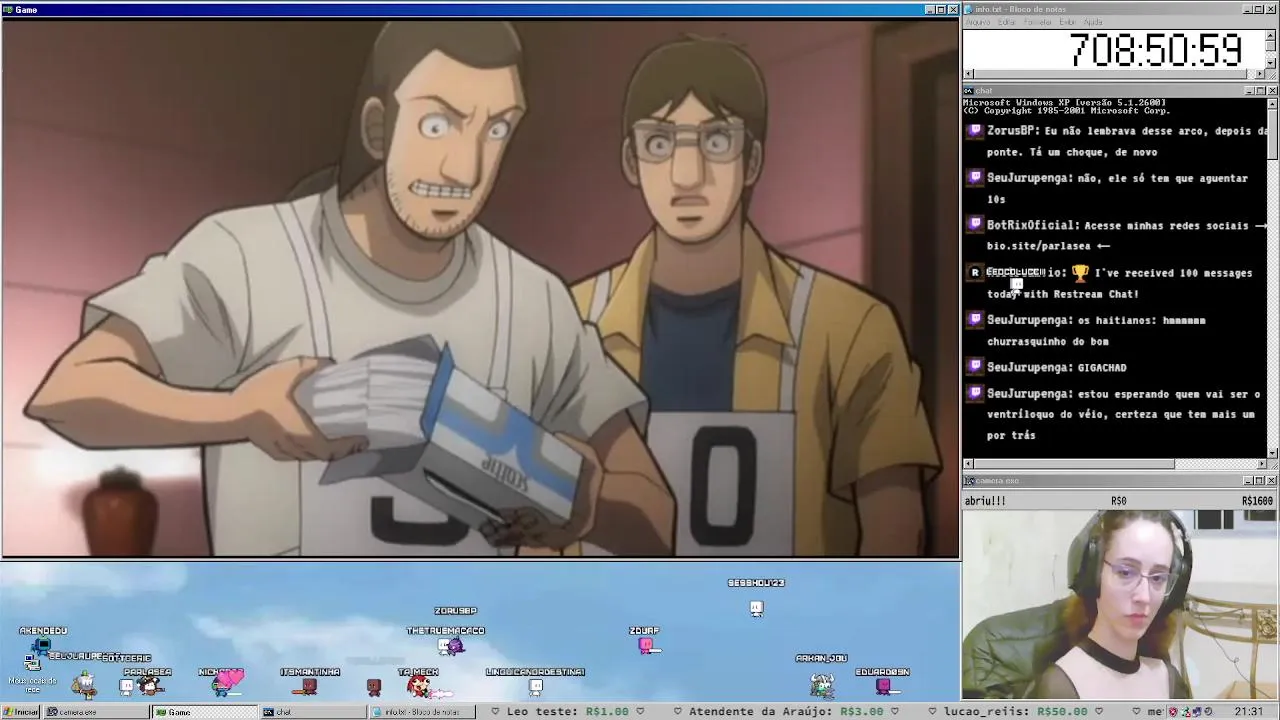Open the Exibir menu in Bloco de notas
This screenshot has height=720, width=1280.
1067,22
